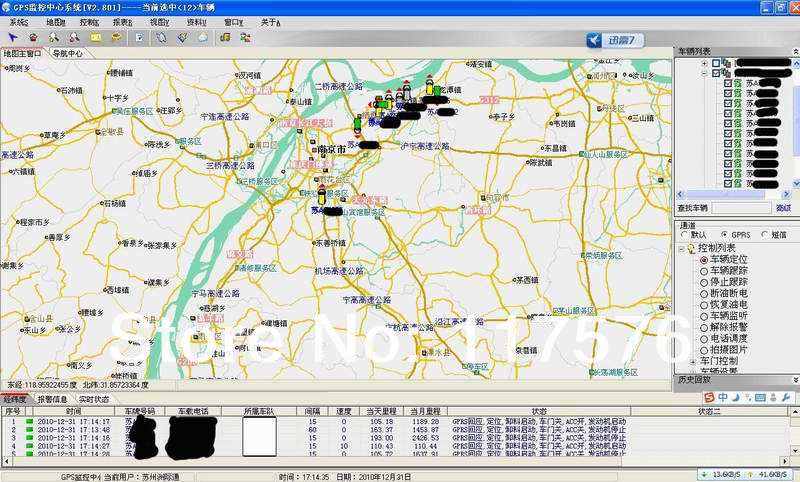The image size is (800, 482).
Task: Select the GPRS channel radio button
Action: (724, 234)
